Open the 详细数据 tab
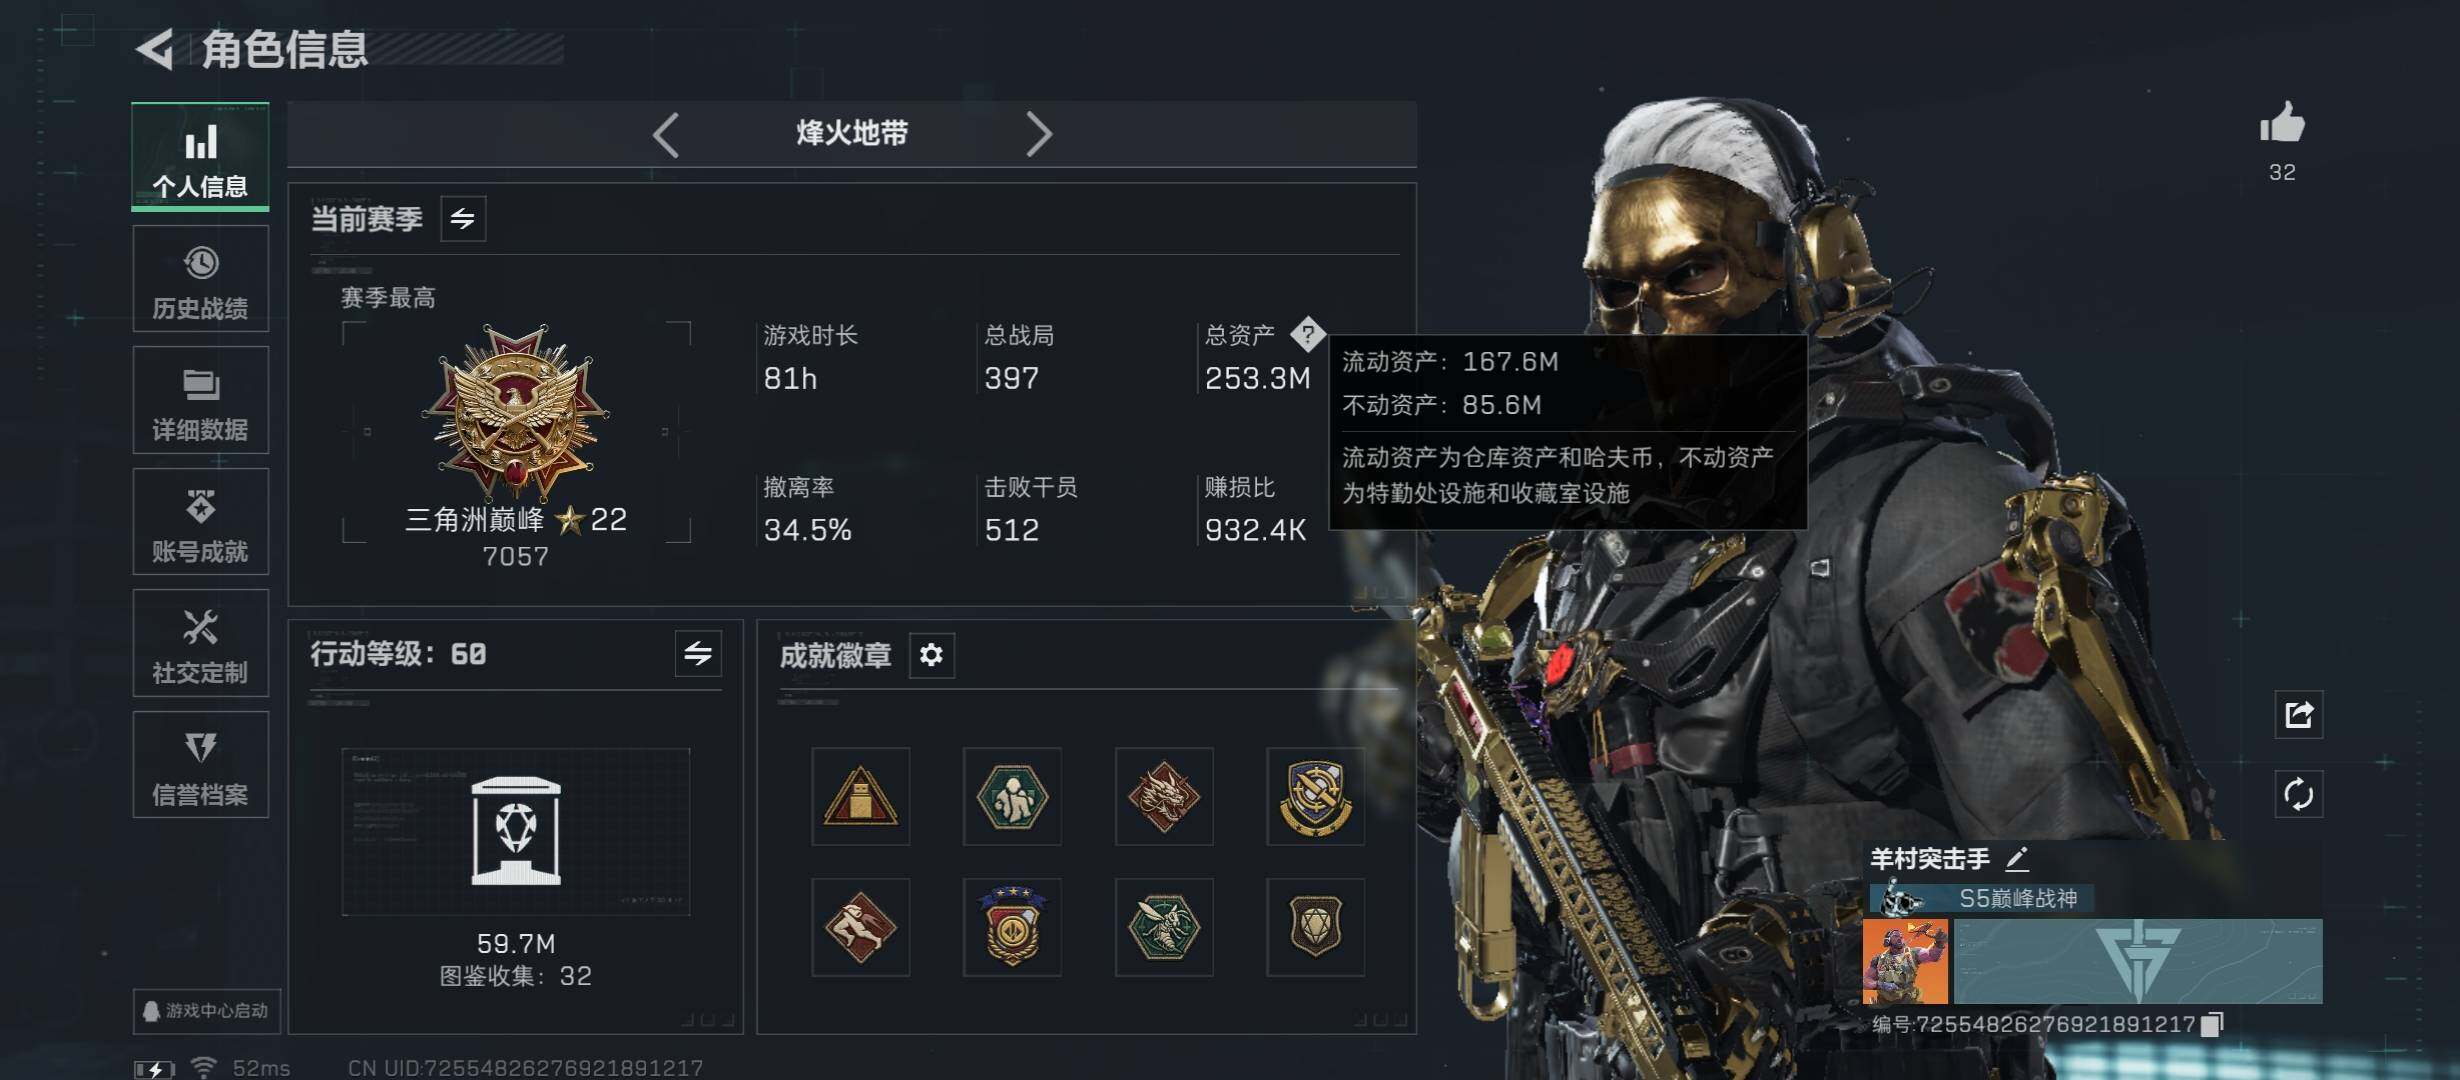 pyautogui.click(x=200, y=400)
